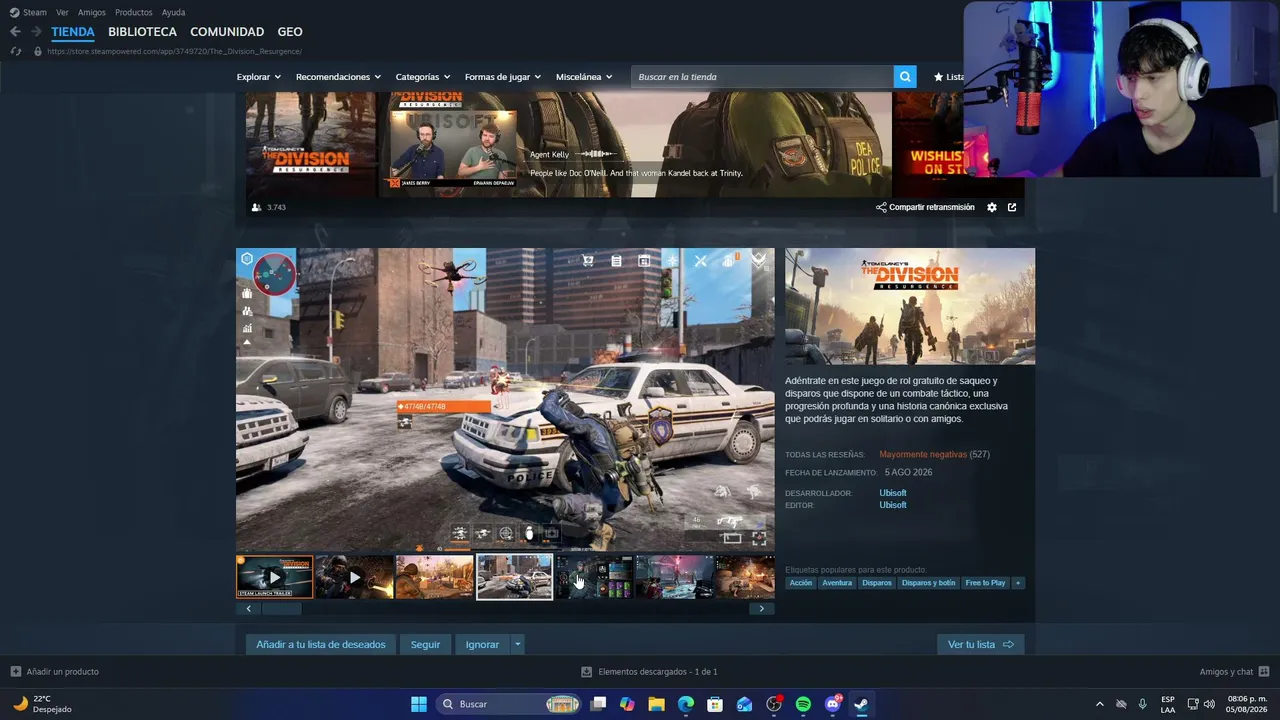The width and height of the screenshot is (1280, 720).
Task: Click the volume speaker icon in system tray
Action: [1208, 704]
